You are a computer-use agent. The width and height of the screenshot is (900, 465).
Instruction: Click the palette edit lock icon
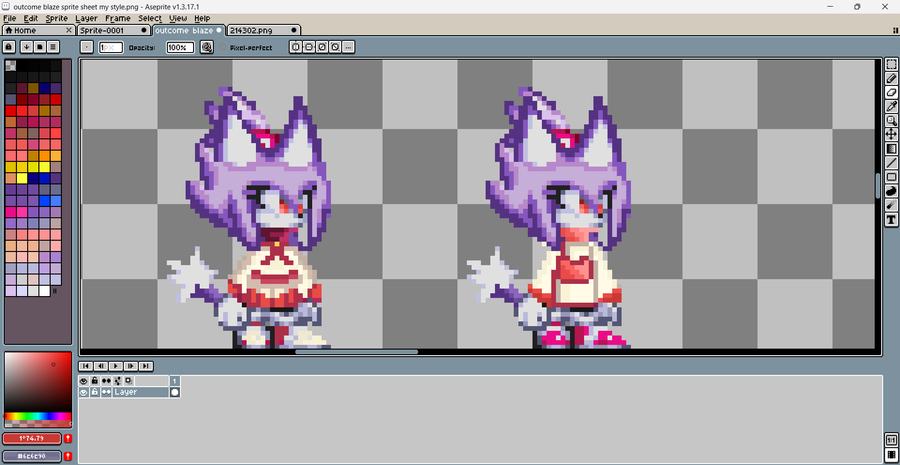tap(9, 47)
